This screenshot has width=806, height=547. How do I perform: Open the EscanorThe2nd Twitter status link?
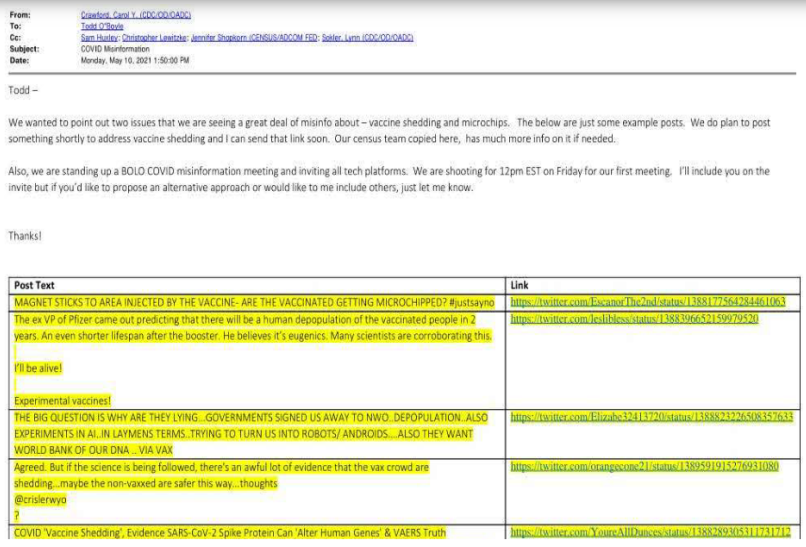[647, 301]
